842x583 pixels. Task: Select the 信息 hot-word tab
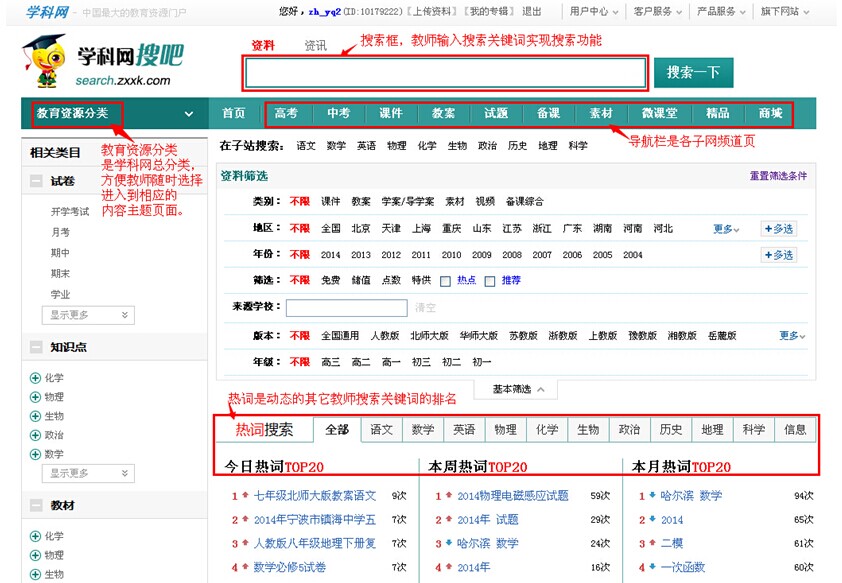click(x=795, y=430)
